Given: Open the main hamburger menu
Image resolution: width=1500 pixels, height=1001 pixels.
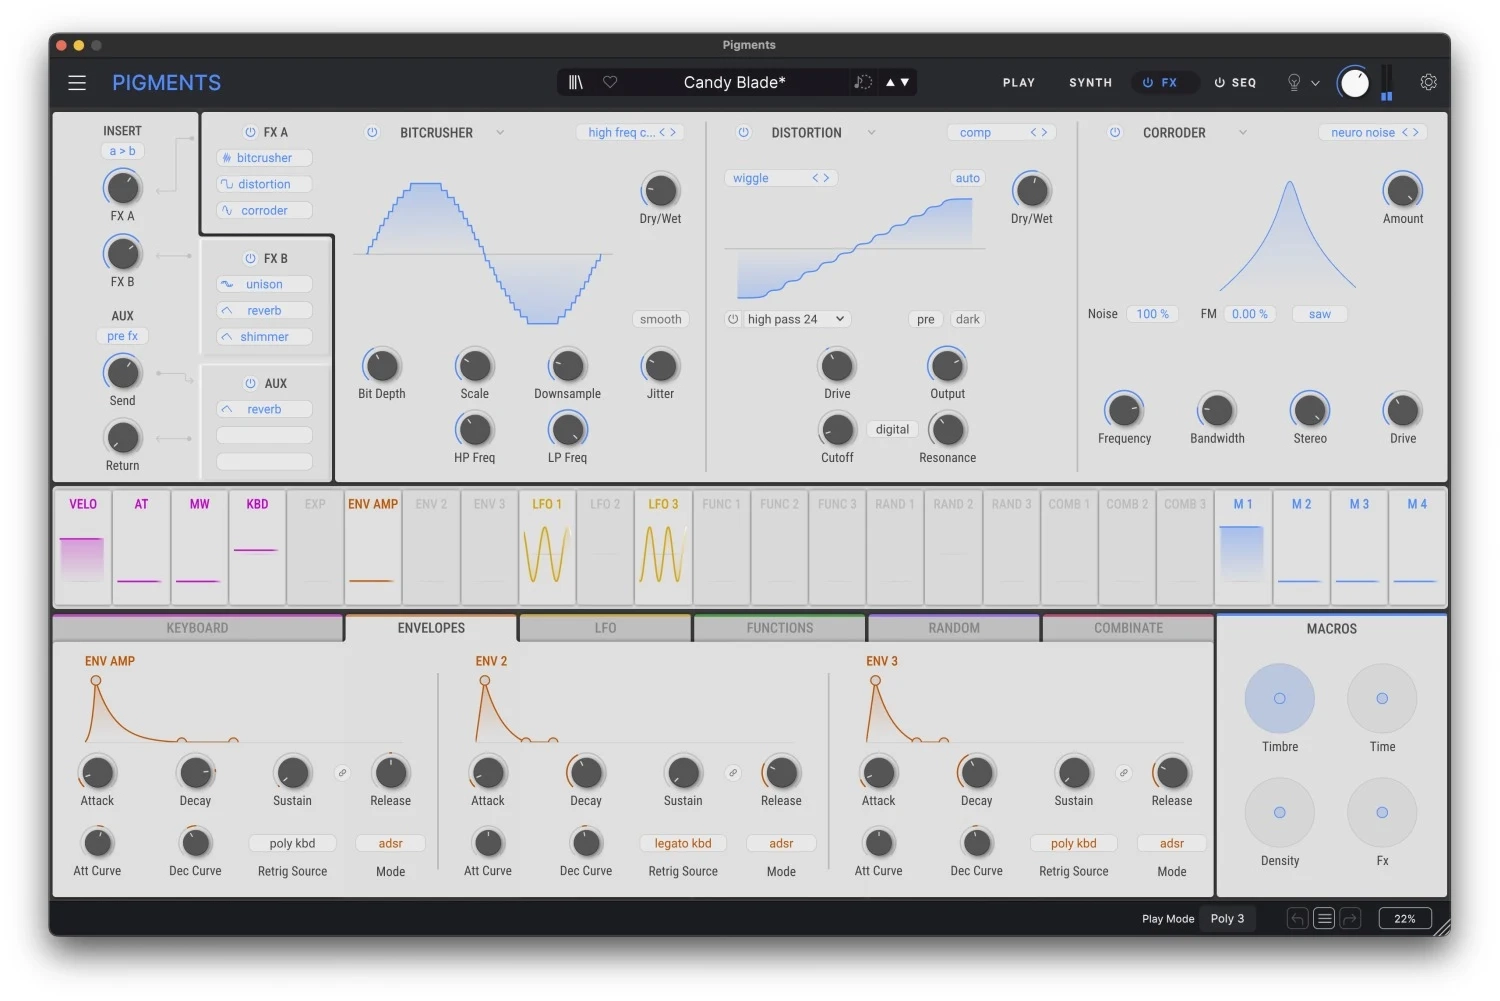Looking at the screenshot, I should pyautogui.click(x=77, y=83).
